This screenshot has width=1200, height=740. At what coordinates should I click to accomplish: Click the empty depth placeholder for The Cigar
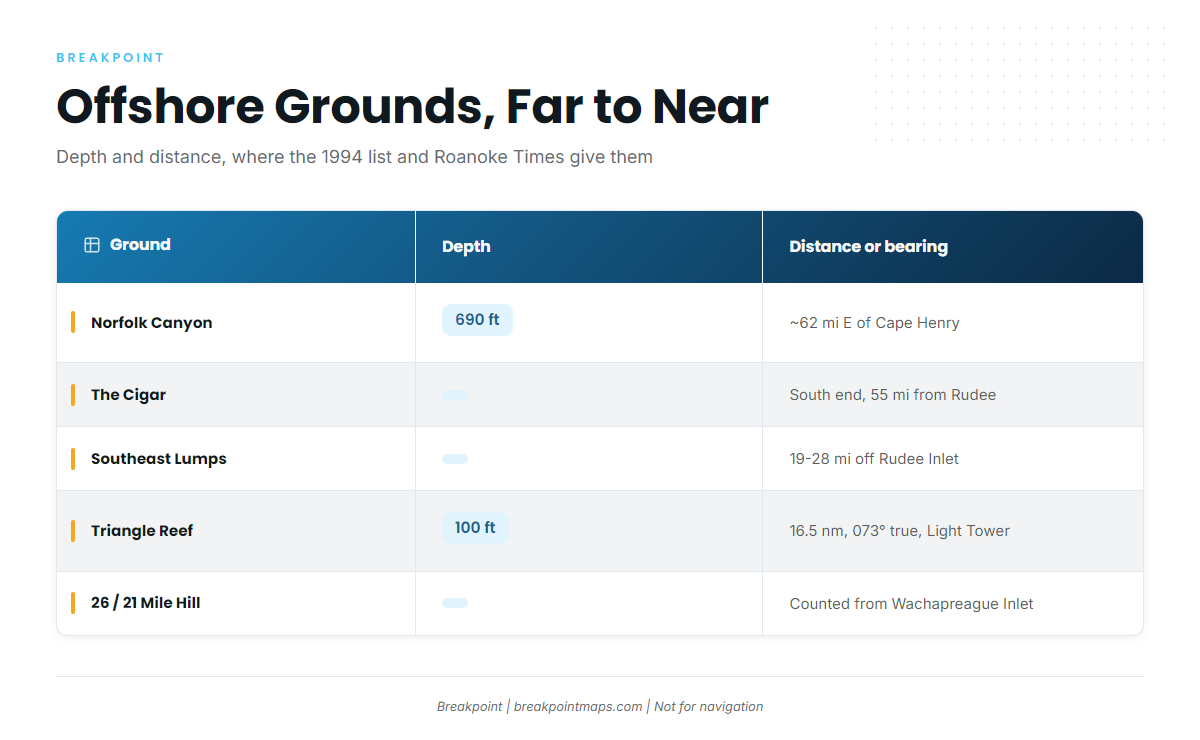(x=455, y=395)
